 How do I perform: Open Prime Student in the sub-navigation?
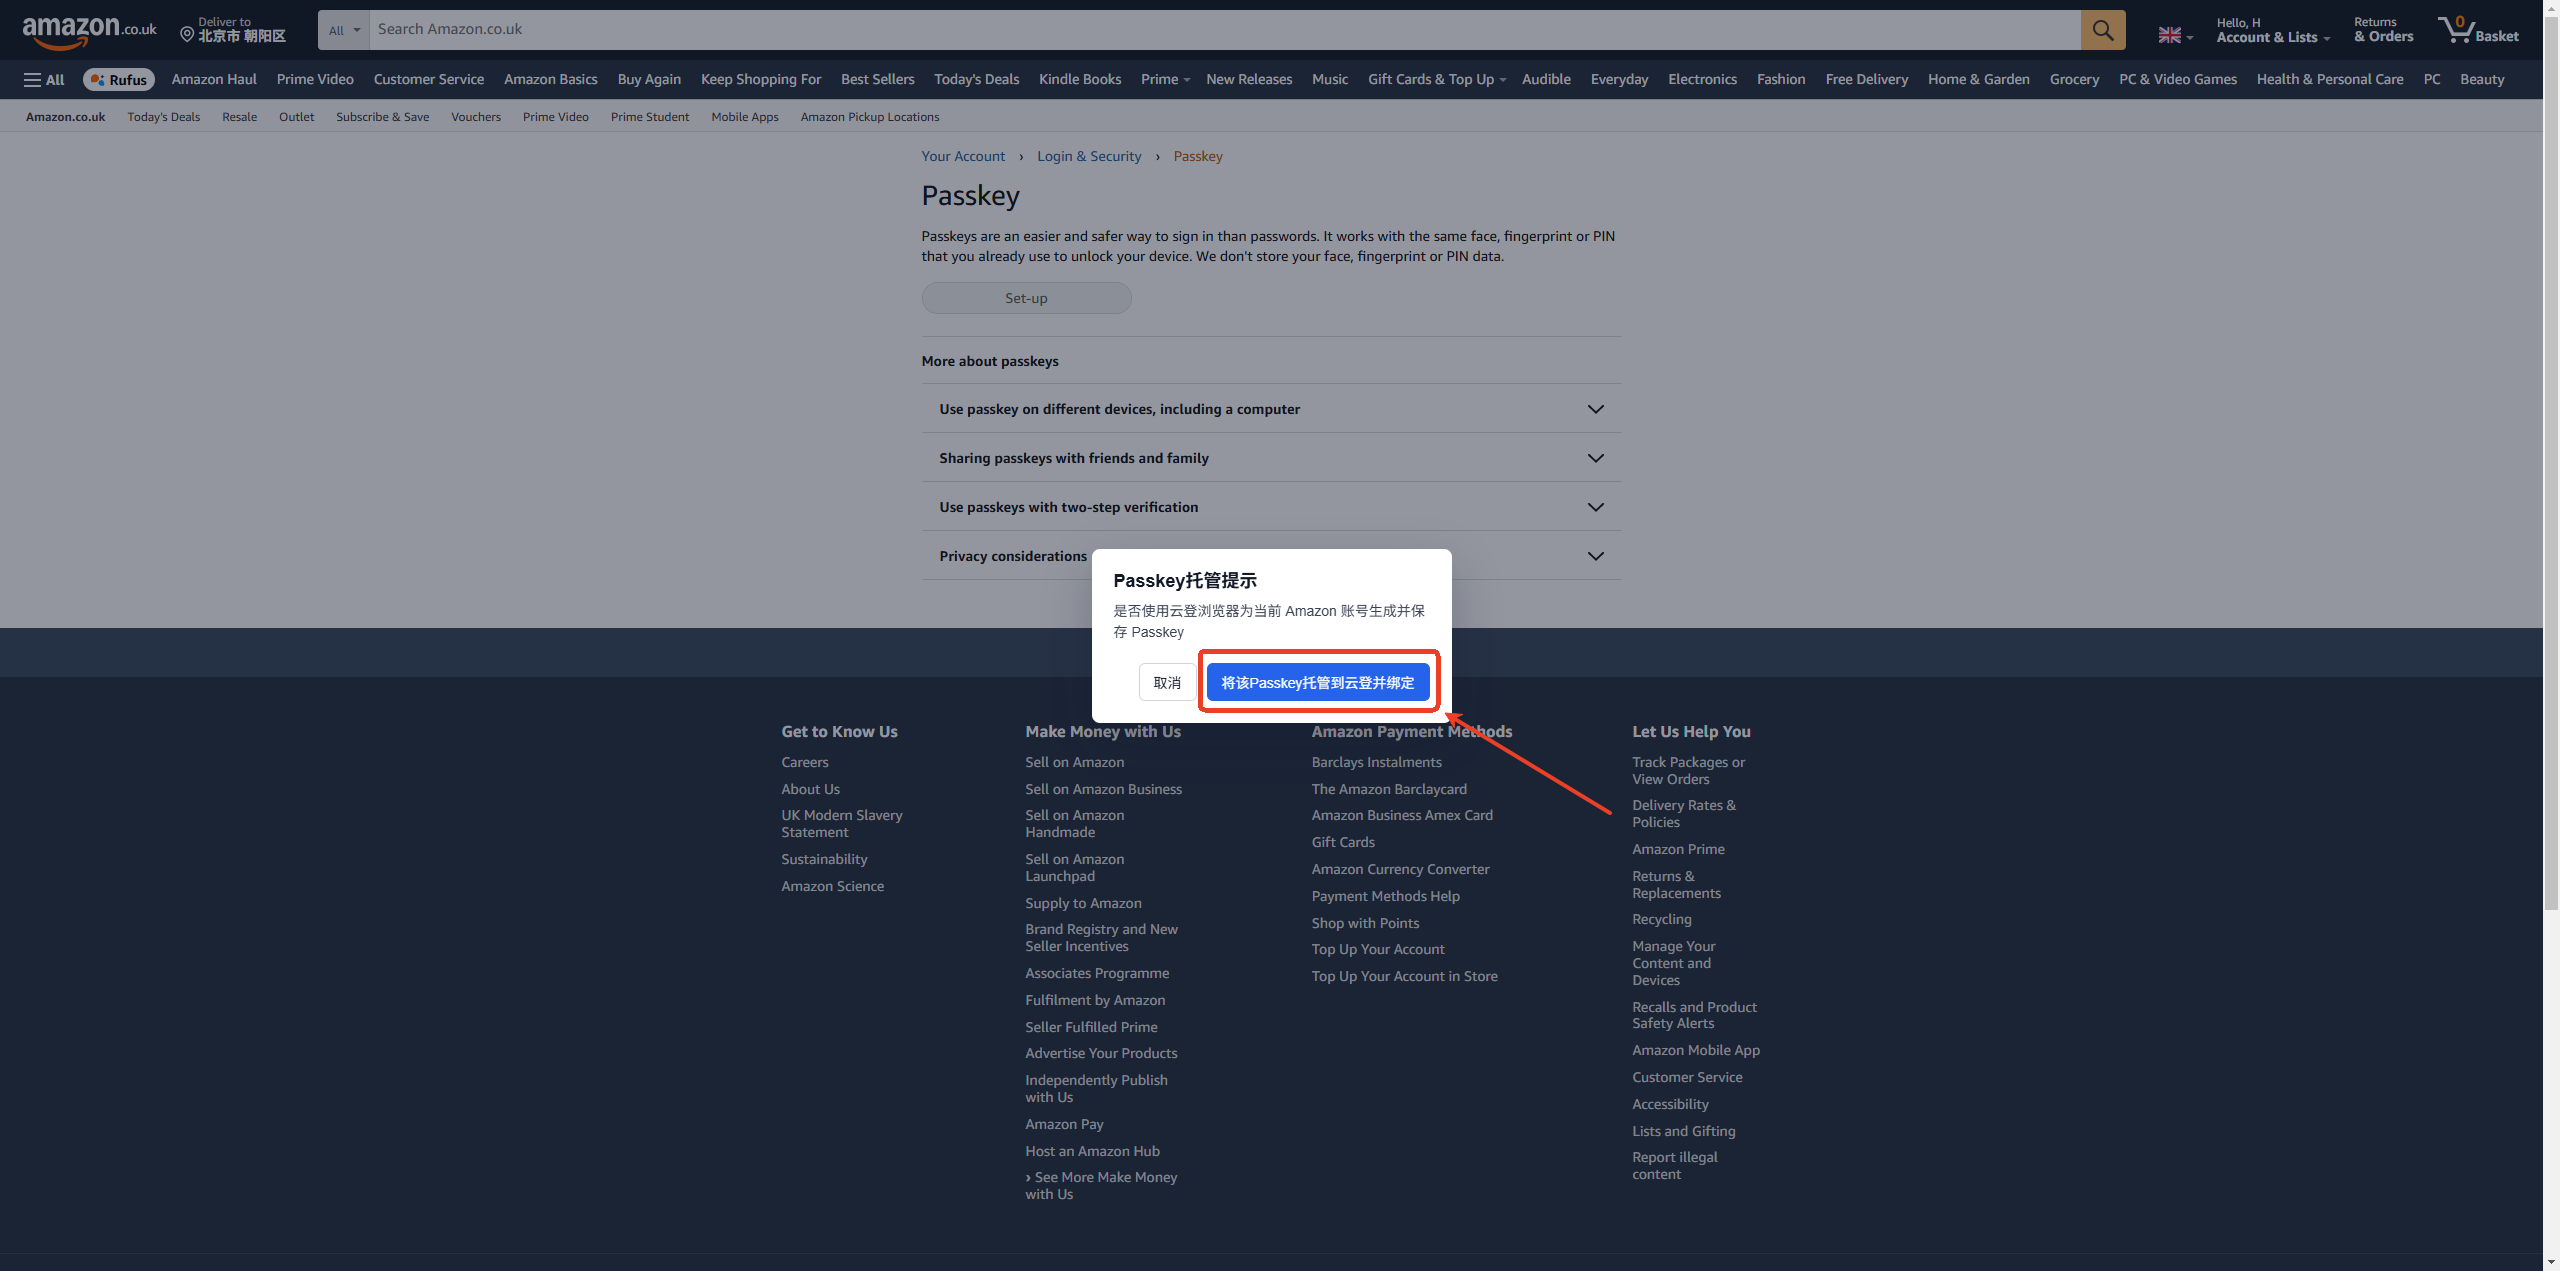[x=649, y=117]
